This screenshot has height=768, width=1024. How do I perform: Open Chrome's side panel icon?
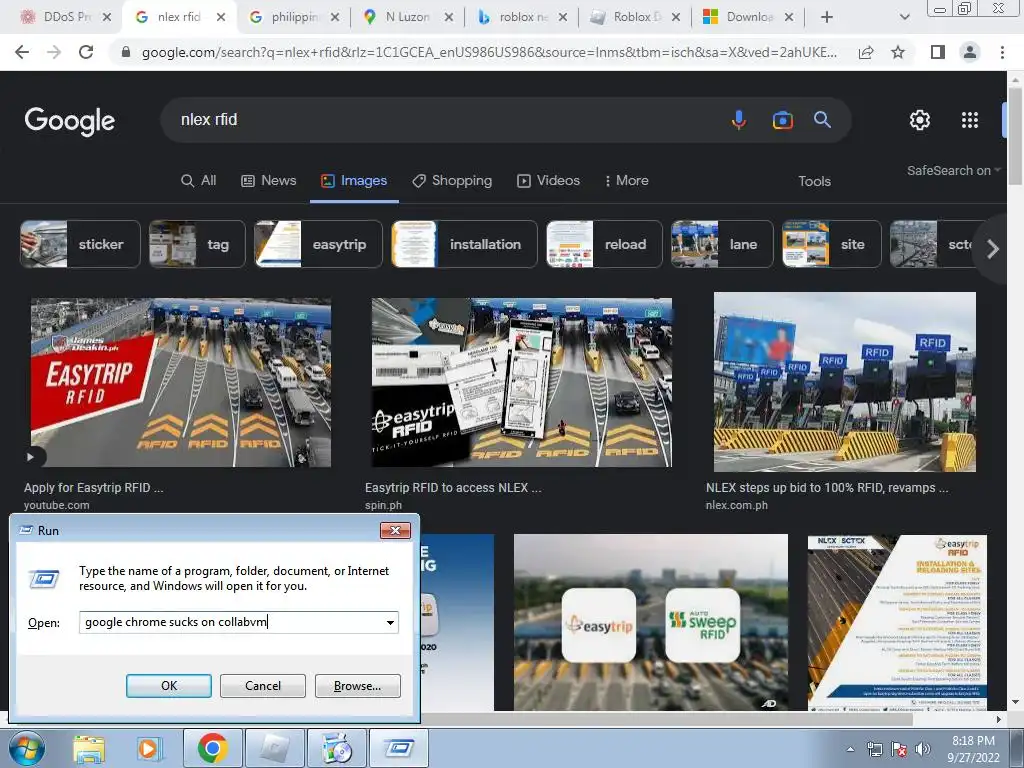coord(938,52)
